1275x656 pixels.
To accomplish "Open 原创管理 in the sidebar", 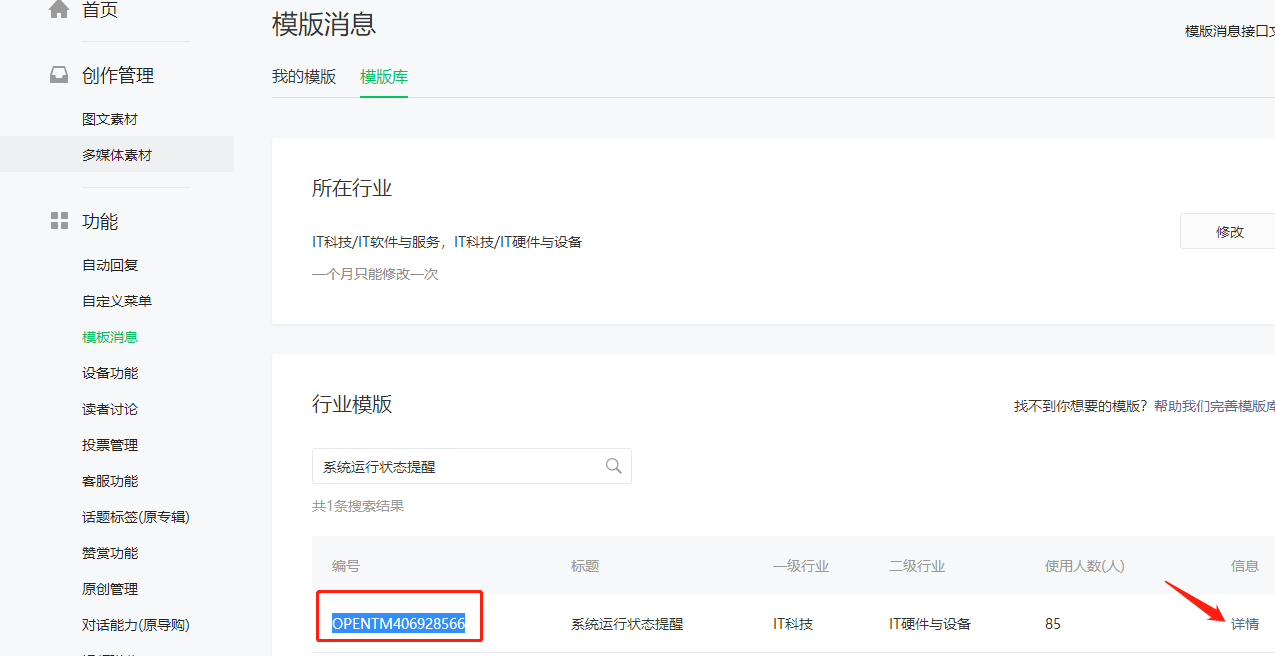I will pyautogui.click(x=110, y=589).
